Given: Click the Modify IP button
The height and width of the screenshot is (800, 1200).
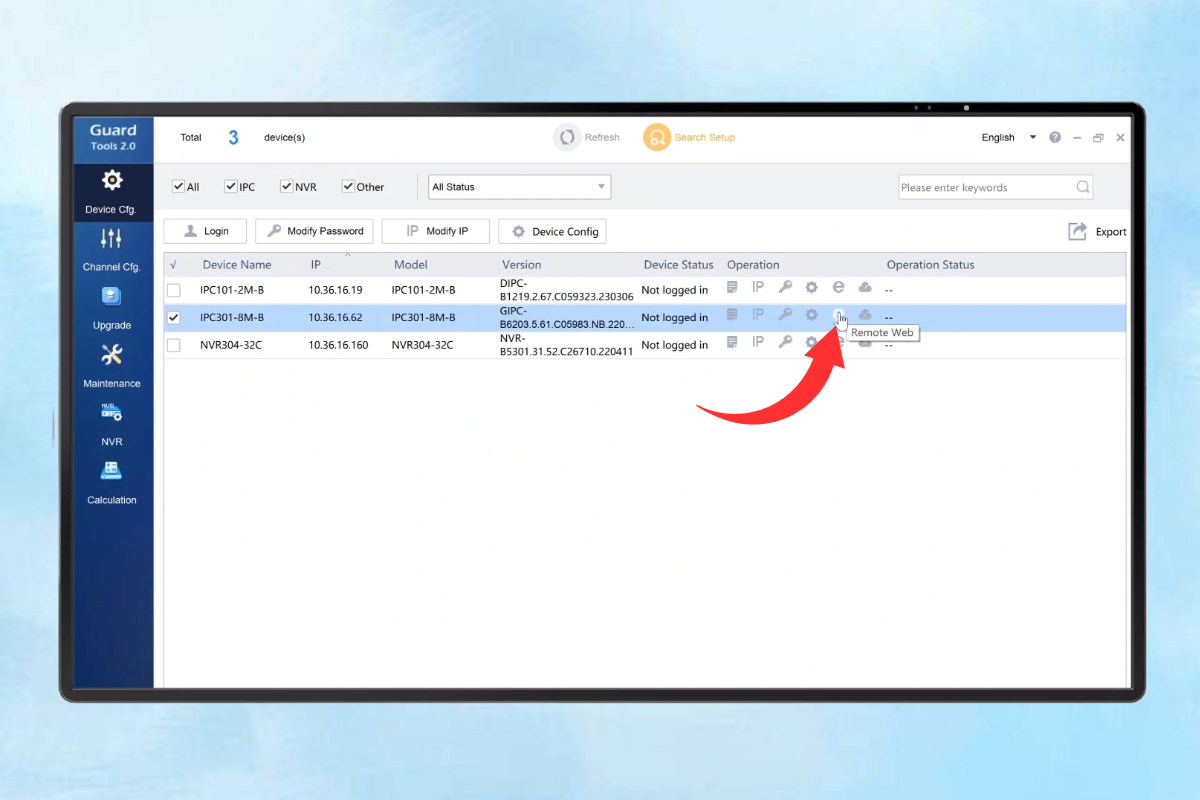Looking at the screenshot, I should pos(436,231).
